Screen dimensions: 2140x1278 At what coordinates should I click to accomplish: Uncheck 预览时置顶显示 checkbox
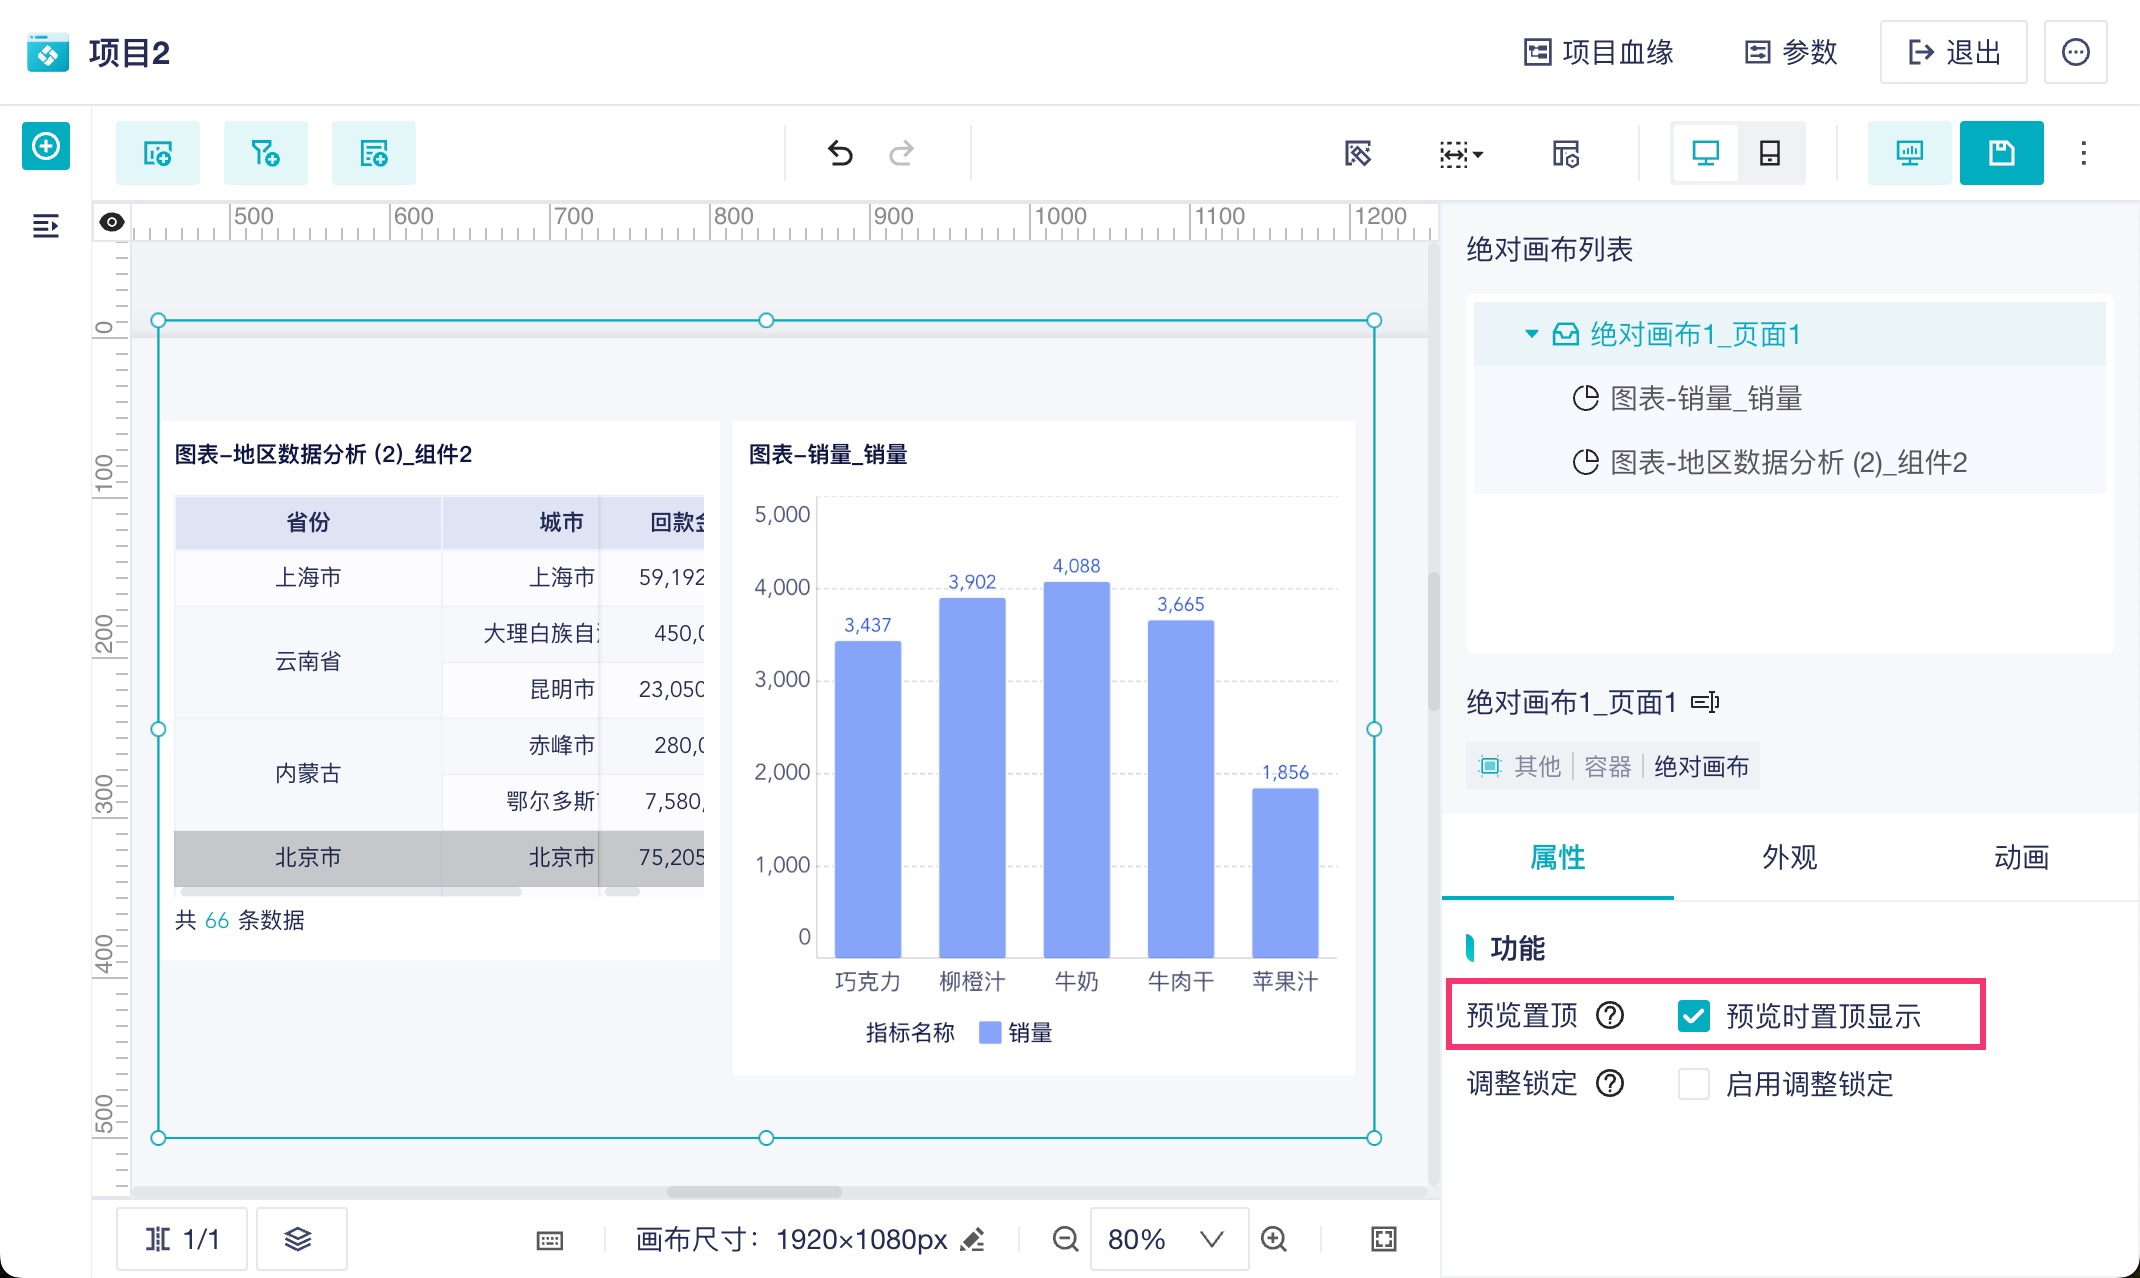point(1693,1016)
